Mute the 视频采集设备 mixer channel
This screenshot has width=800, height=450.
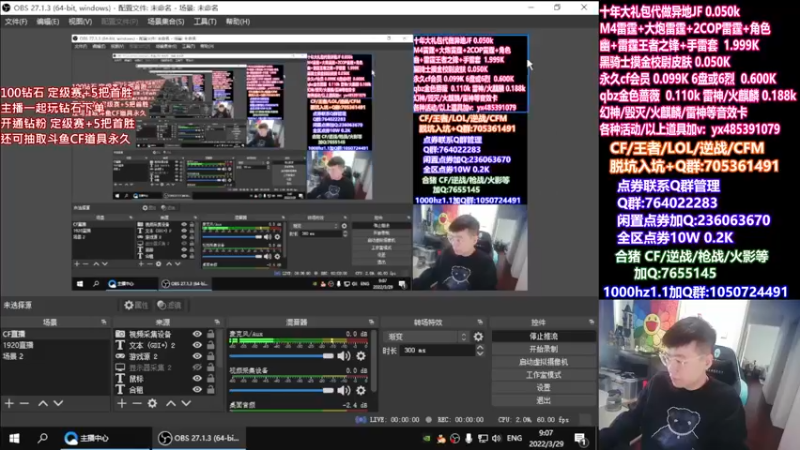(344, 391)
